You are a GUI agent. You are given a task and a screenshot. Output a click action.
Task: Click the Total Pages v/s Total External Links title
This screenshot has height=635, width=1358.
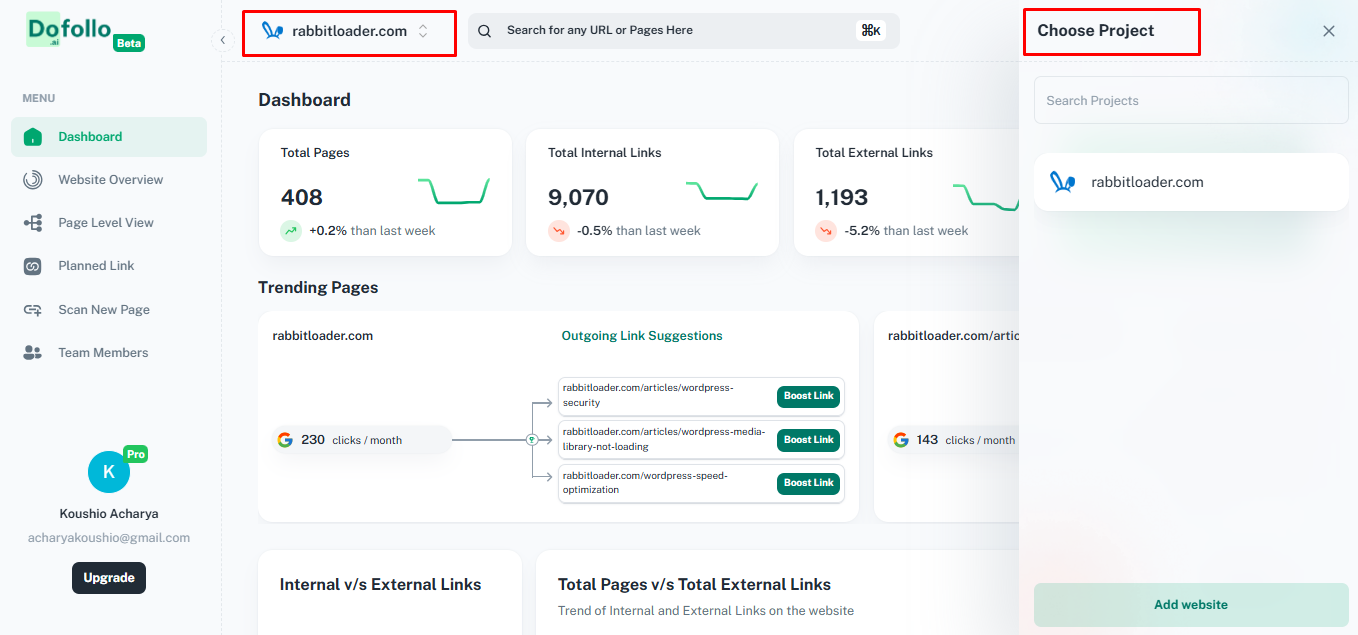(x=694, y=585)
